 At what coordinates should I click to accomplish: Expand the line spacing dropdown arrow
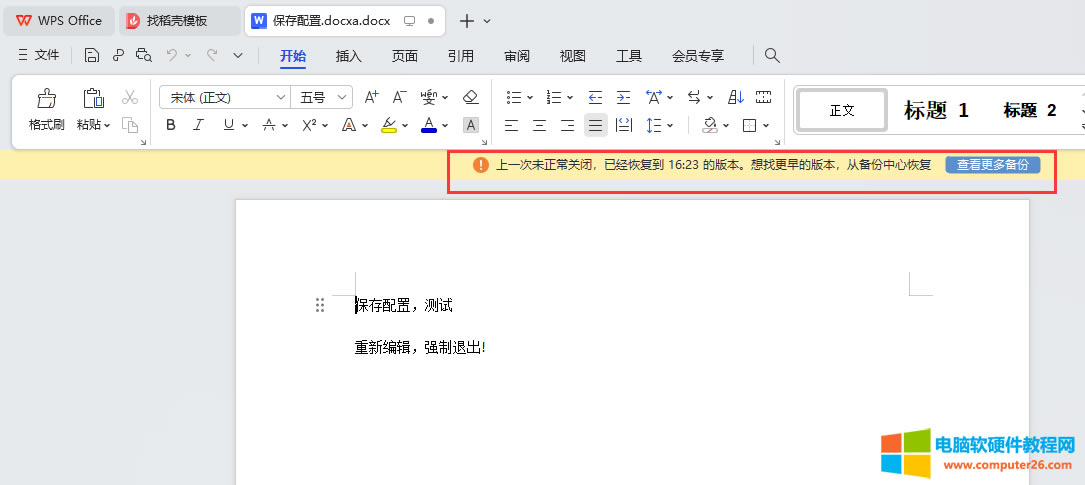point(670,125)
